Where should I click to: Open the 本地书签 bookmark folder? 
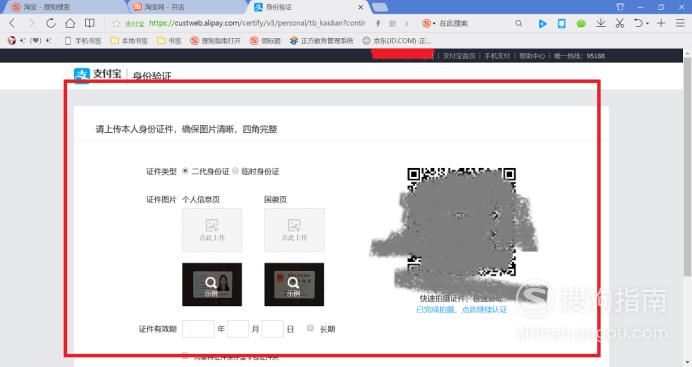[129, 41]
